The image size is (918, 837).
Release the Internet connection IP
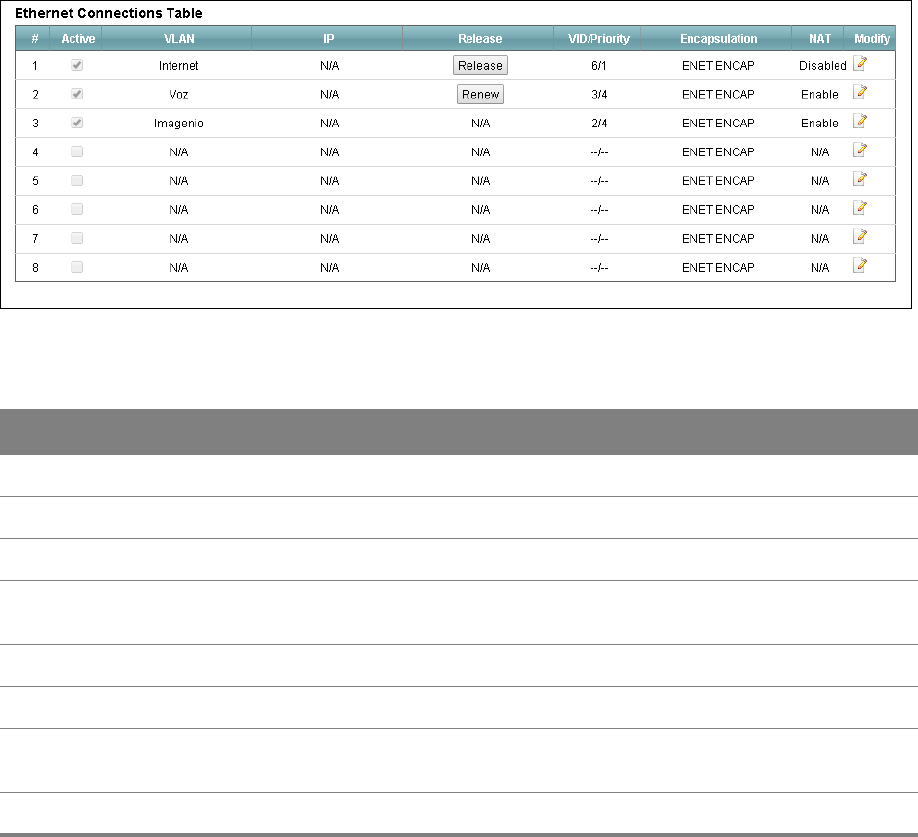480,65
